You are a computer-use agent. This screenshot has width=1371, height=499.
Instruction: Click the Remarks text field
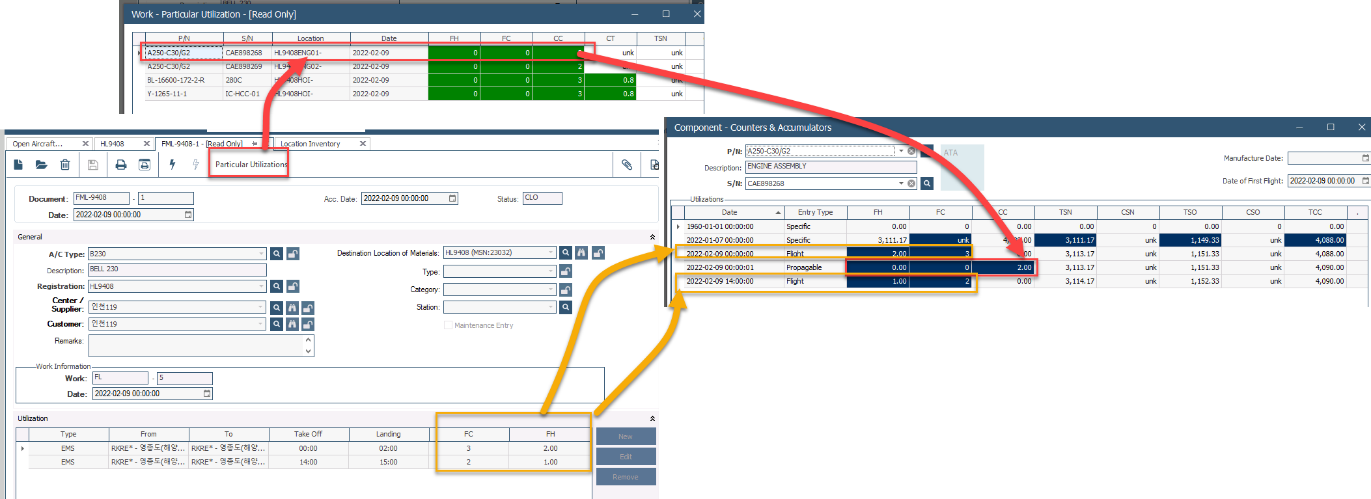click(x=195, y=345)
